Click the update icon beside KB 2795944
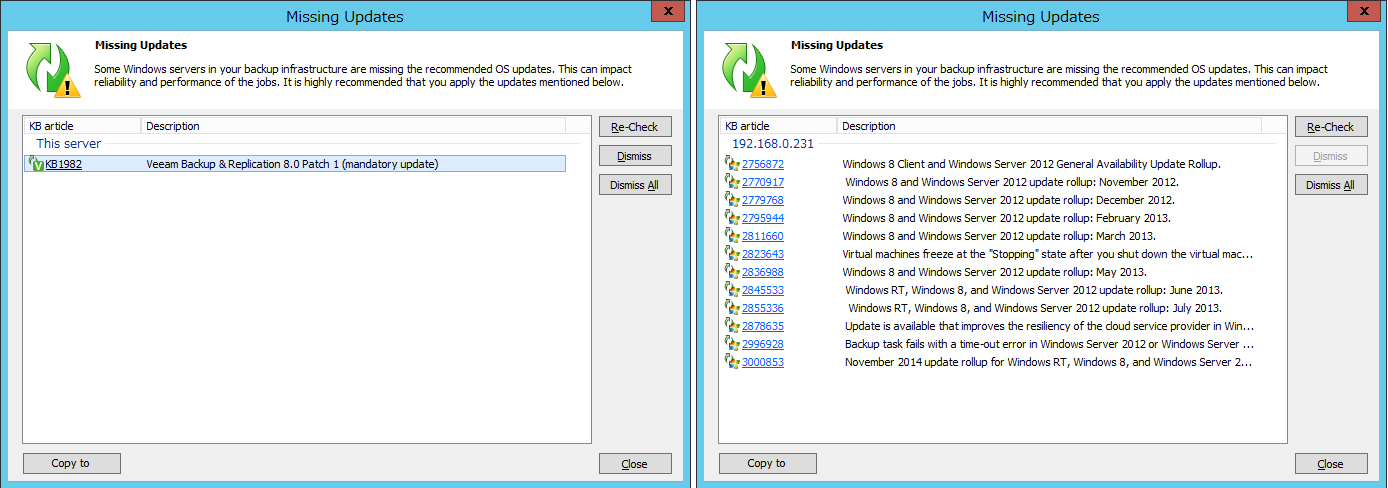The image size is (1388, 488). 732,218
